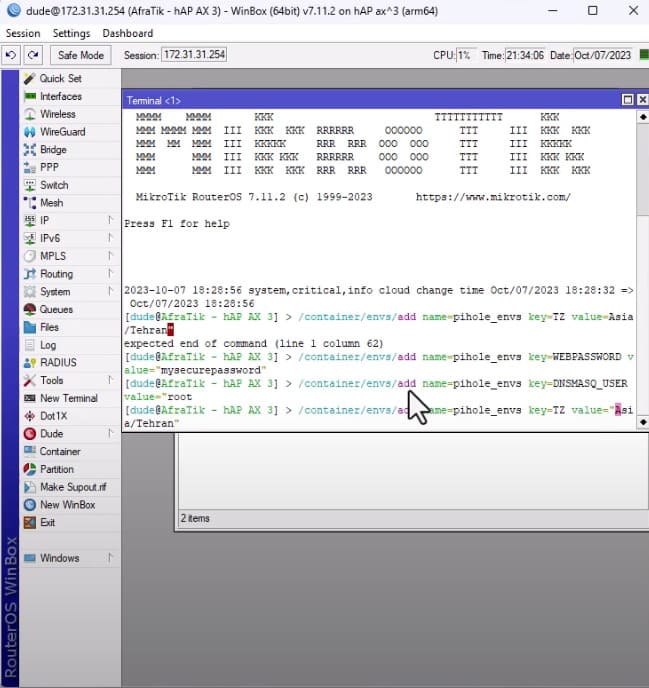
Task: Expand the Tools submenu arrow
Action: coord(111,380)
